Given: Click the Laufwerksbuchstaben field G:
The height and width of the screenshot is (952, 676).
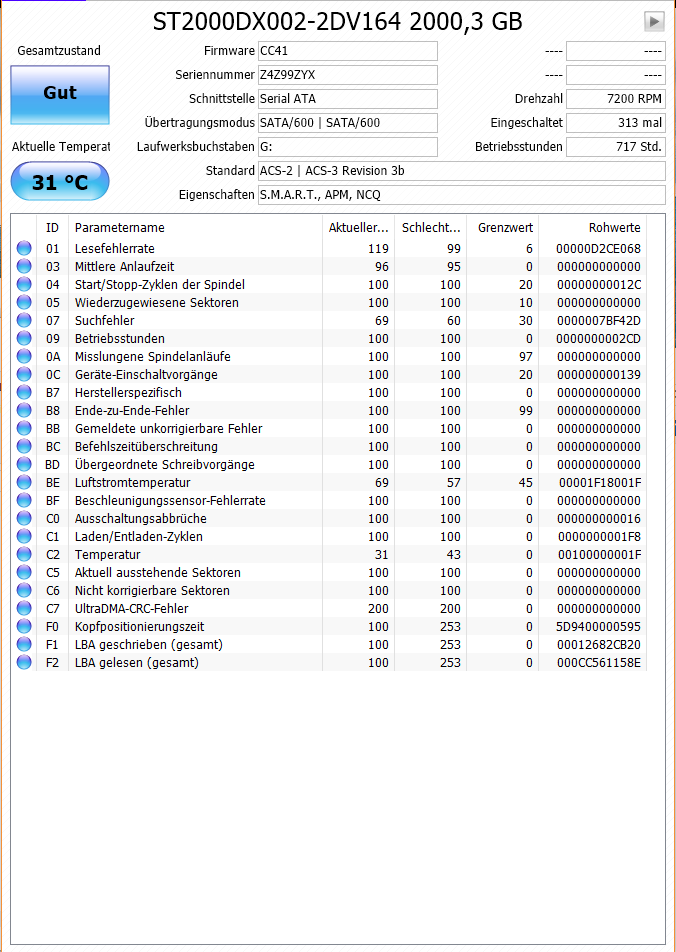Looking at the screenshot, I should (x=348, y=147).
